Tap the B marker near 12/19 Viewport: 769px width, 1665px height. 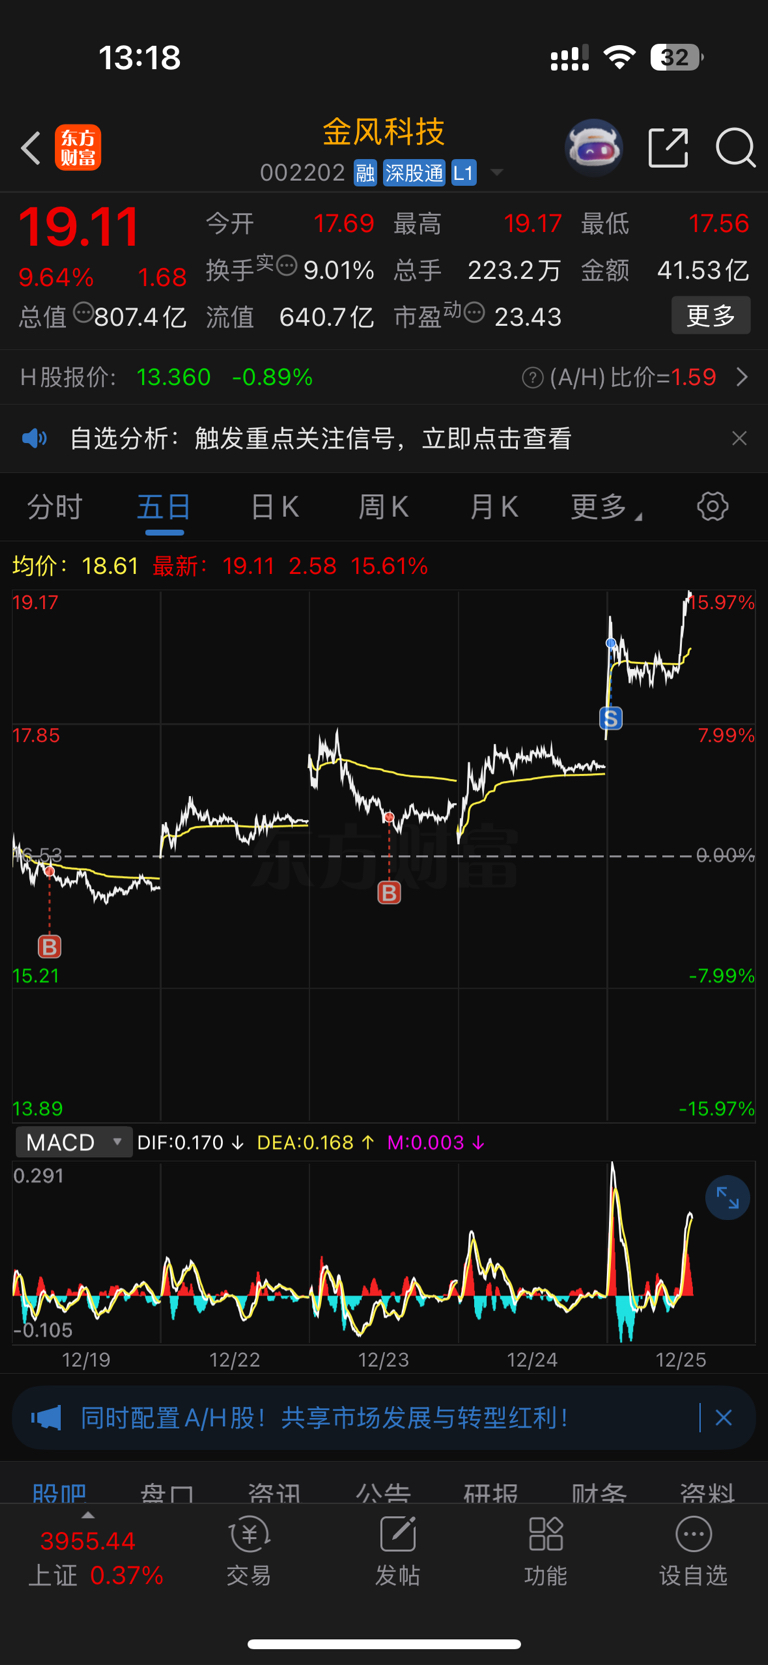pos(49,946)
